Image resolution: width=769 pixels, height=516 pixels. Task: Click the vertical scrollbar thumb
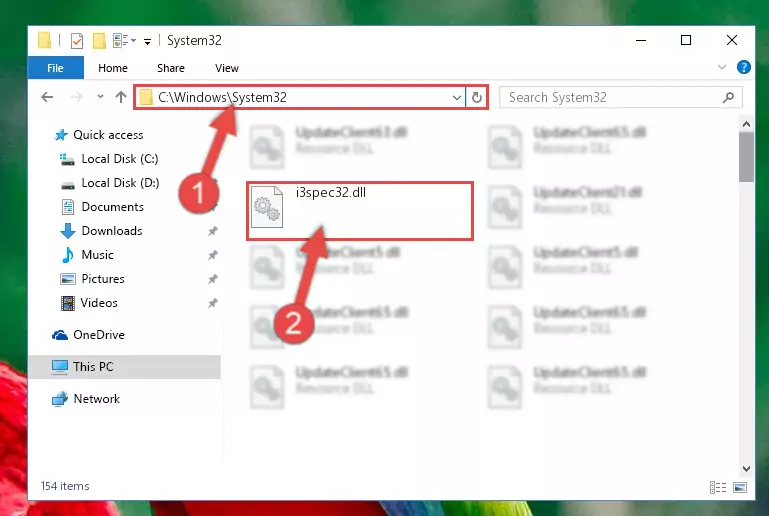click(x=746, y=157)
